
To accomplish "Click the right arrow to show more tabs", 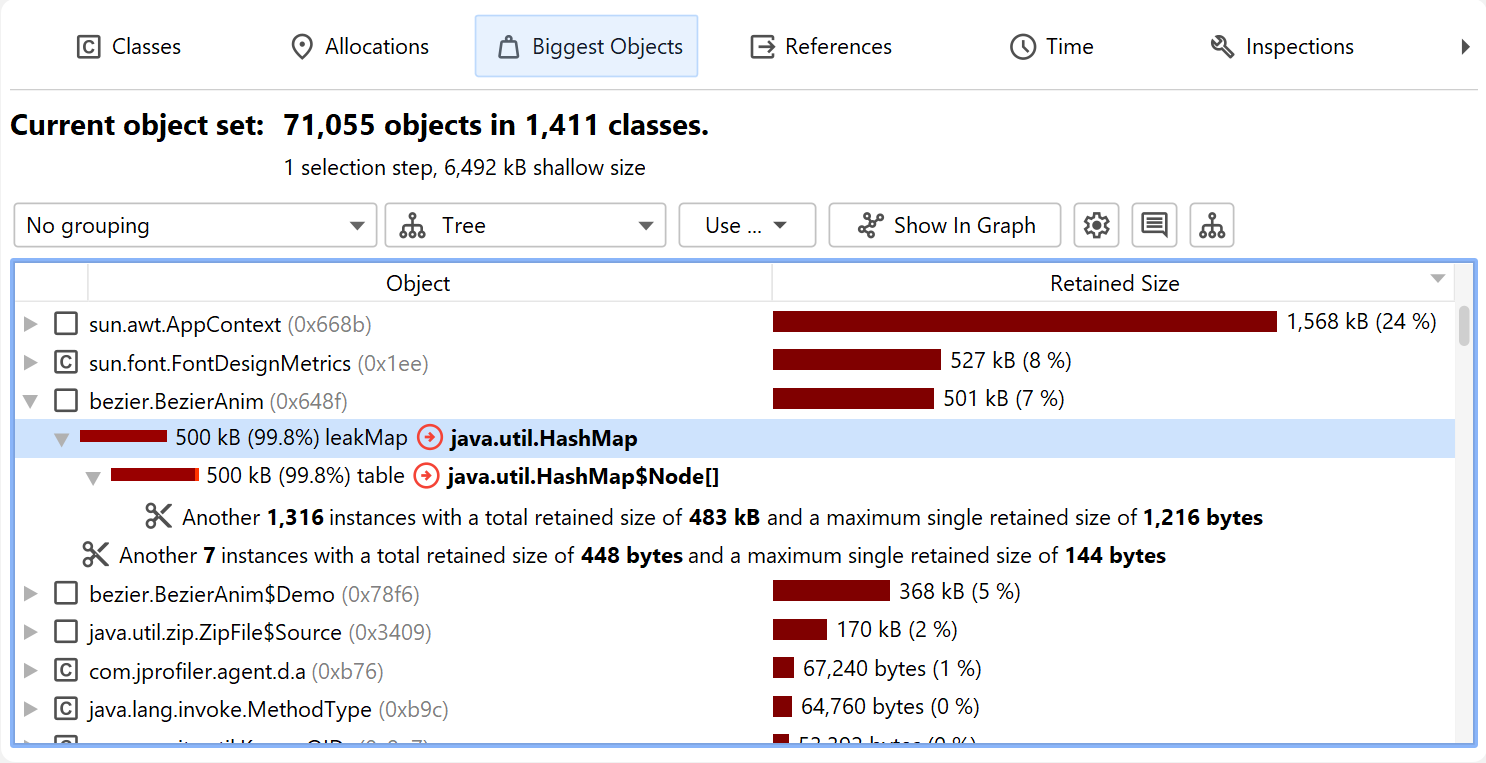I will (1465, 47).
